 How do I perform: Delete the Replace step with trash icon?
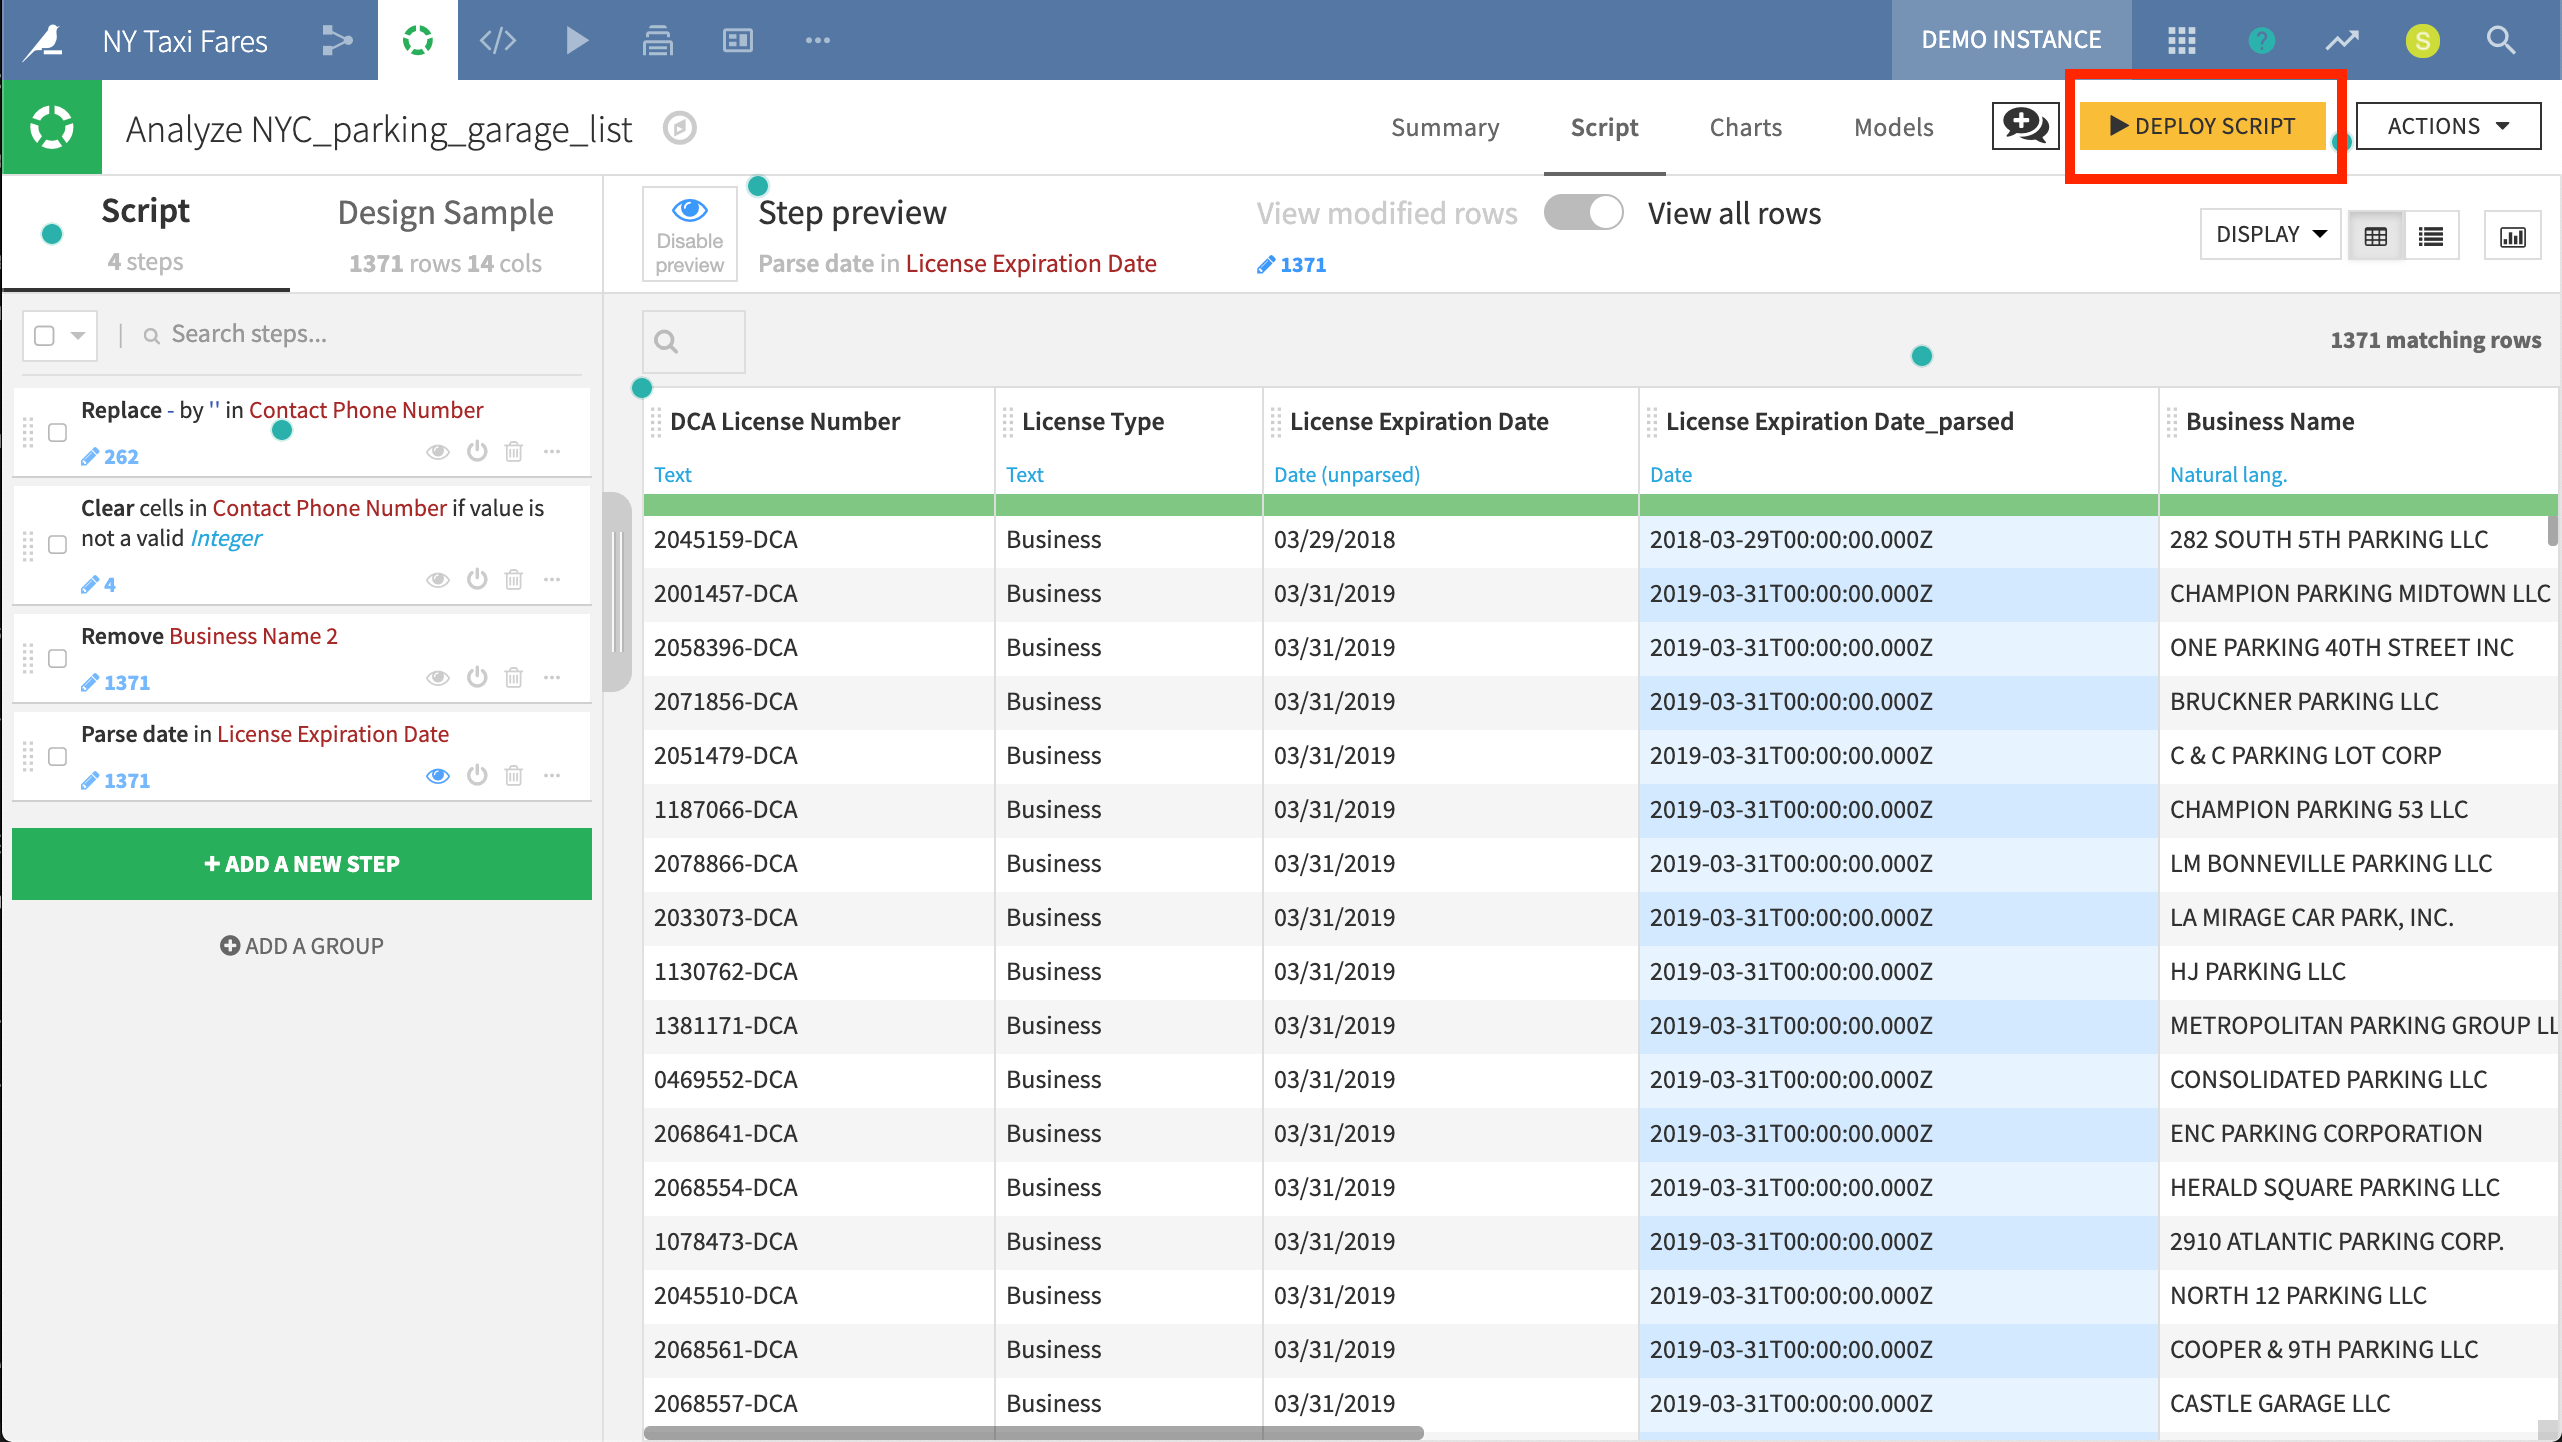click(x=514, y=452)
